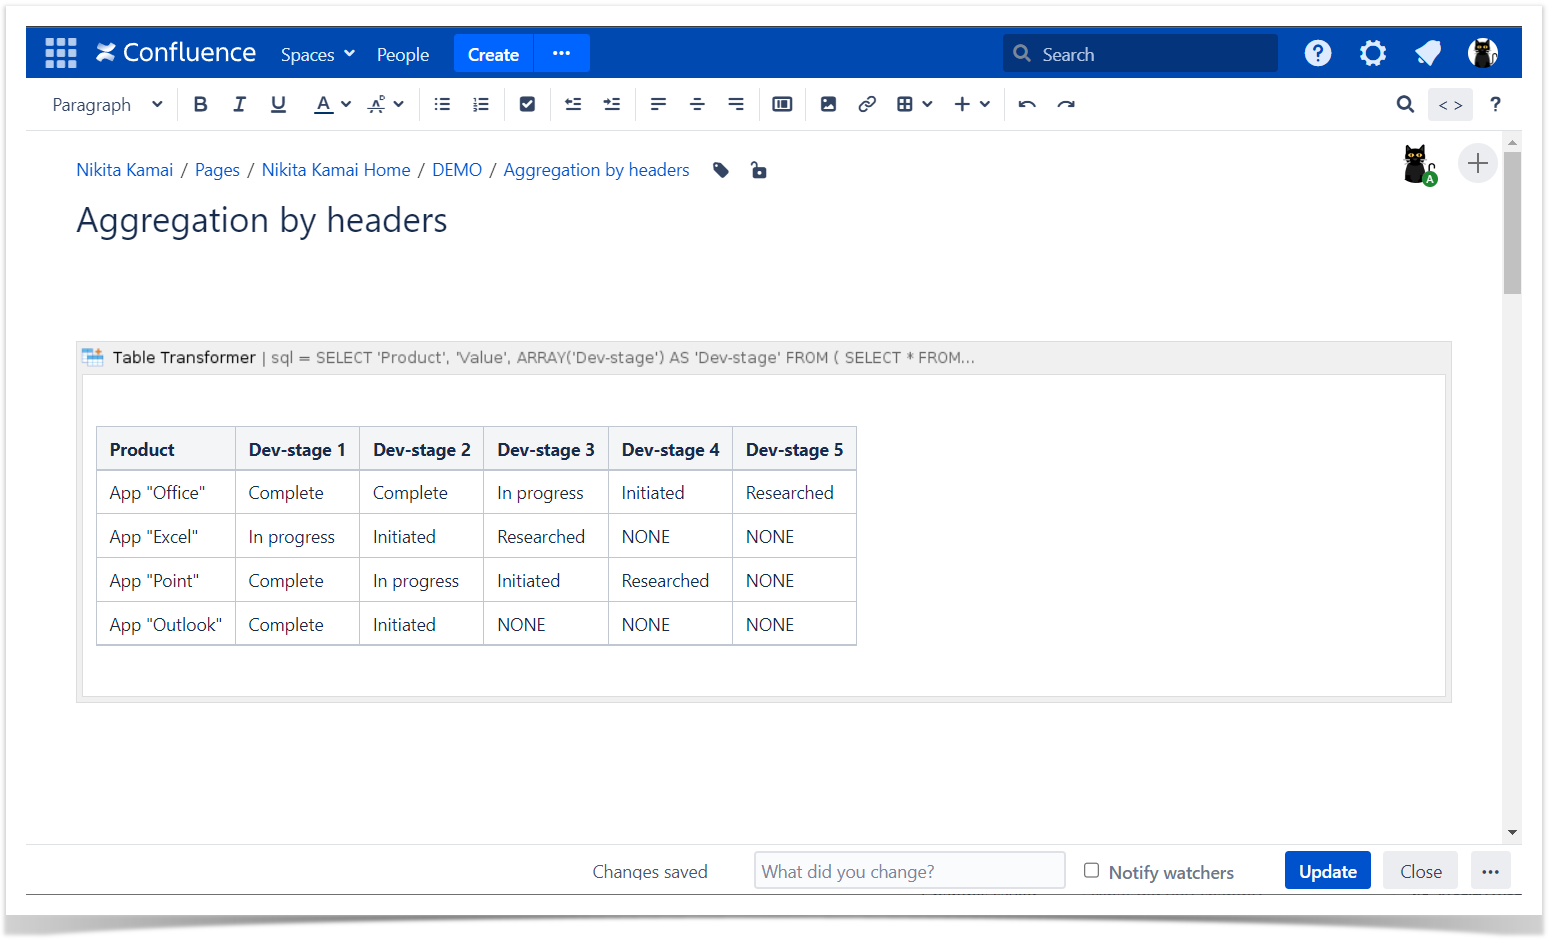The height and width of the screenshot is (944, 1556).
Task: Open the text color picker arrow
Action: click(346, 104)
